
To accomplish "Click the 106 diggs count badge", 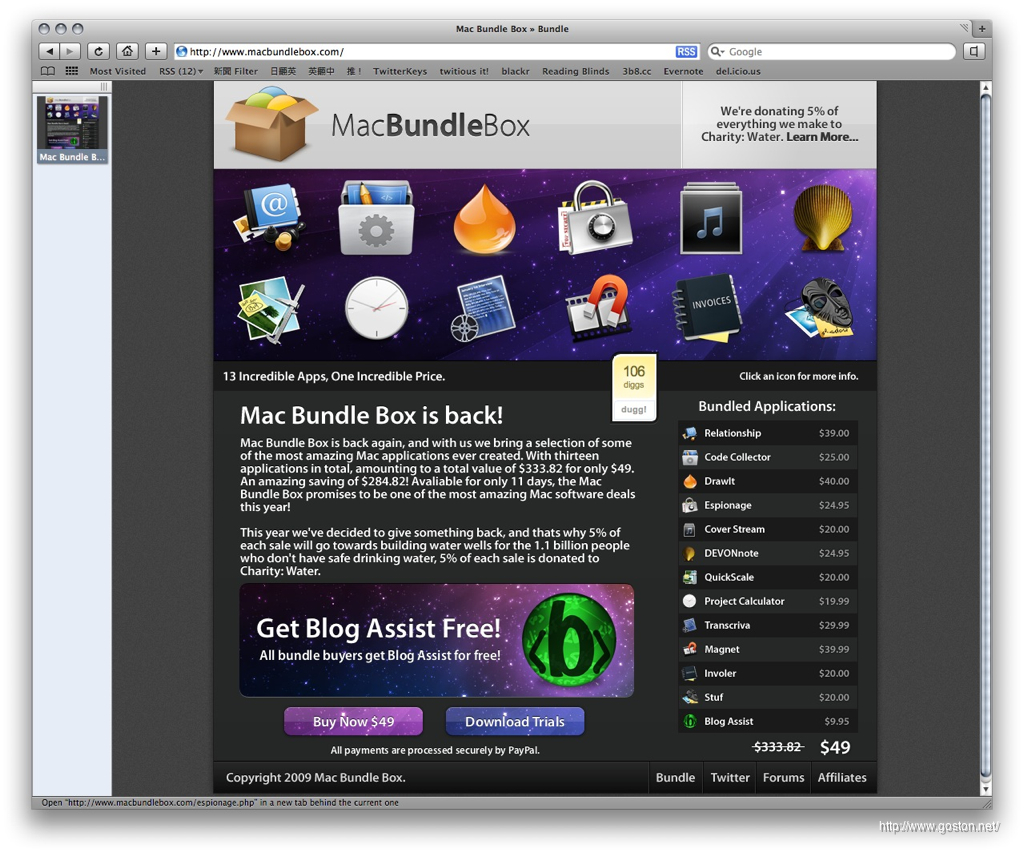I will tap(633, 376).
